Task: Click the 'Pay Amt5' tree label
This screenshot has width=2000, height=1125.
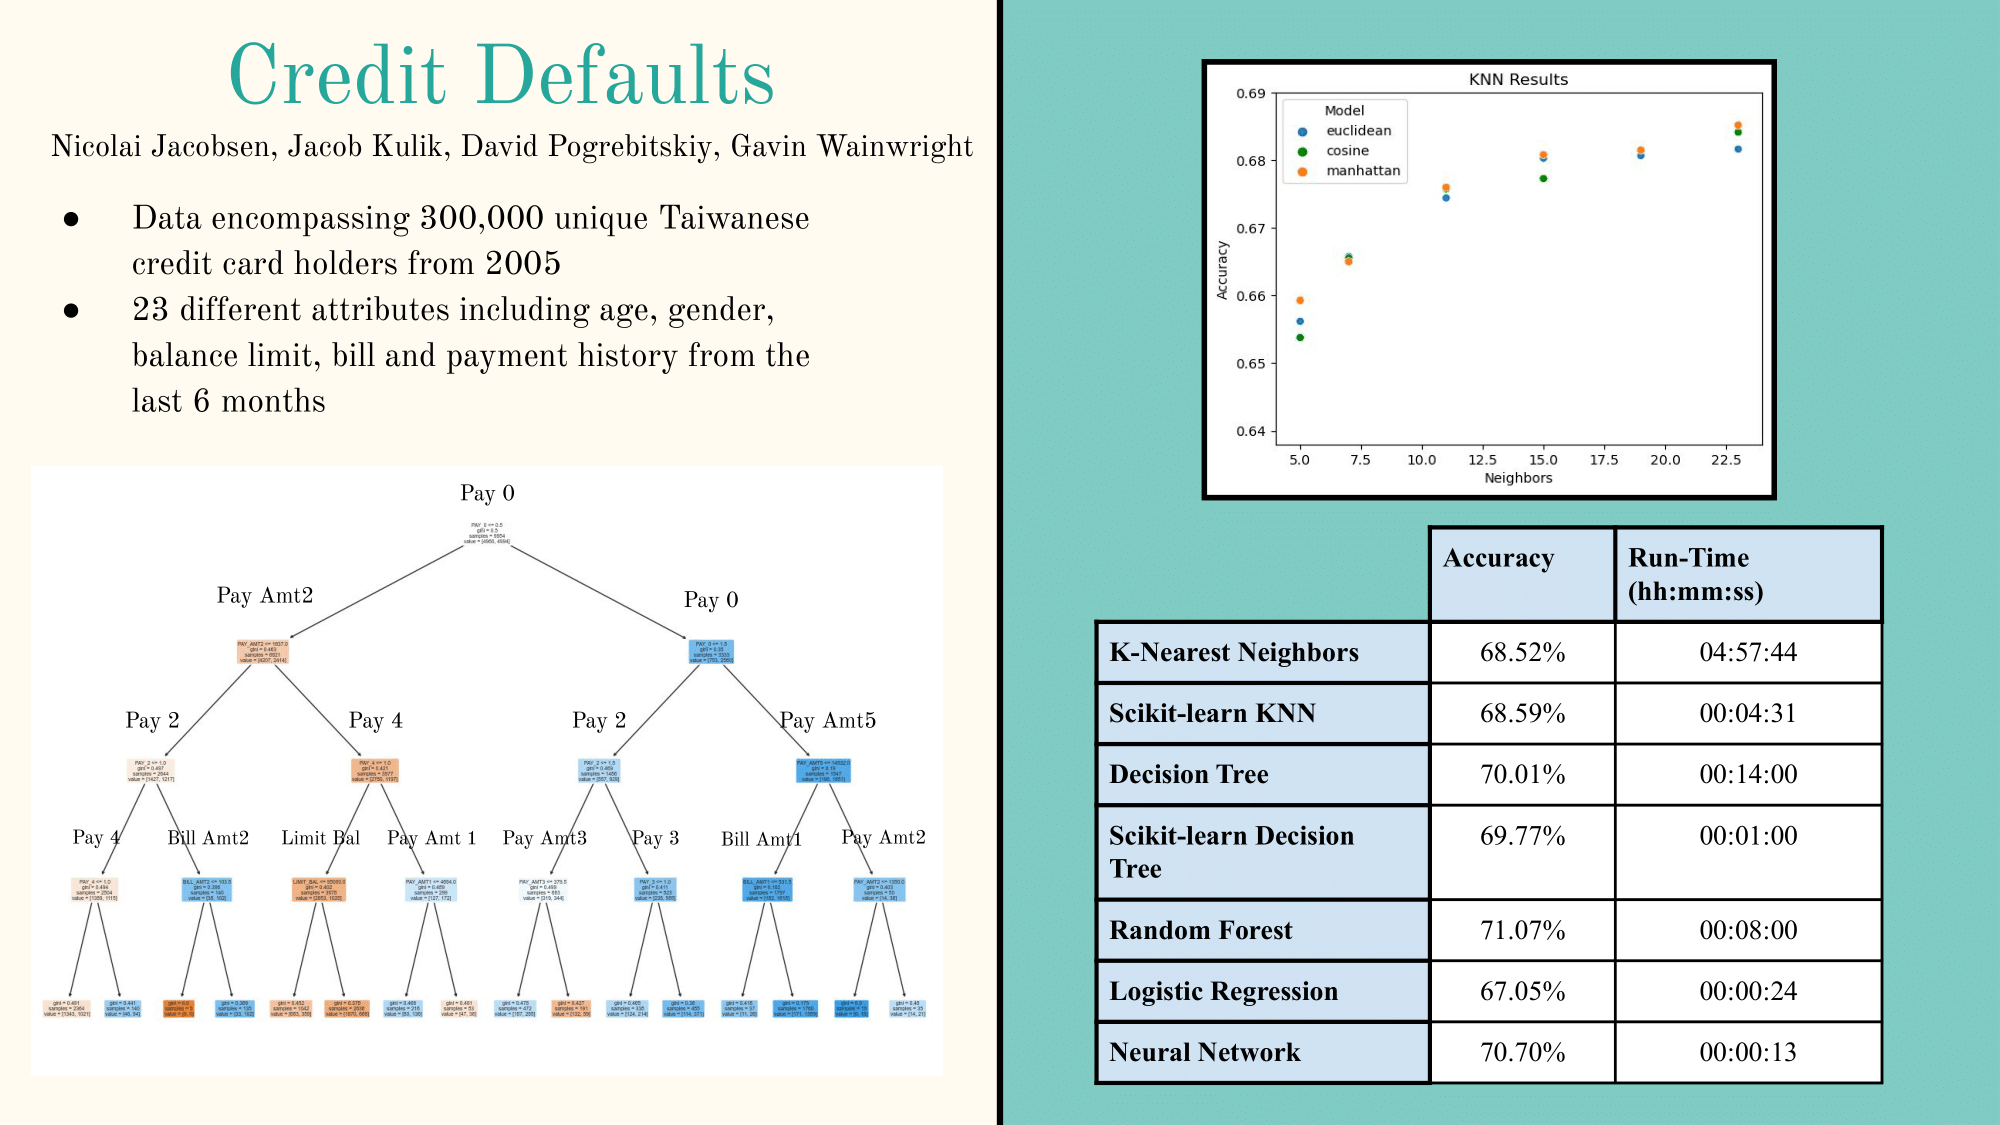Action: pos(828,721)
